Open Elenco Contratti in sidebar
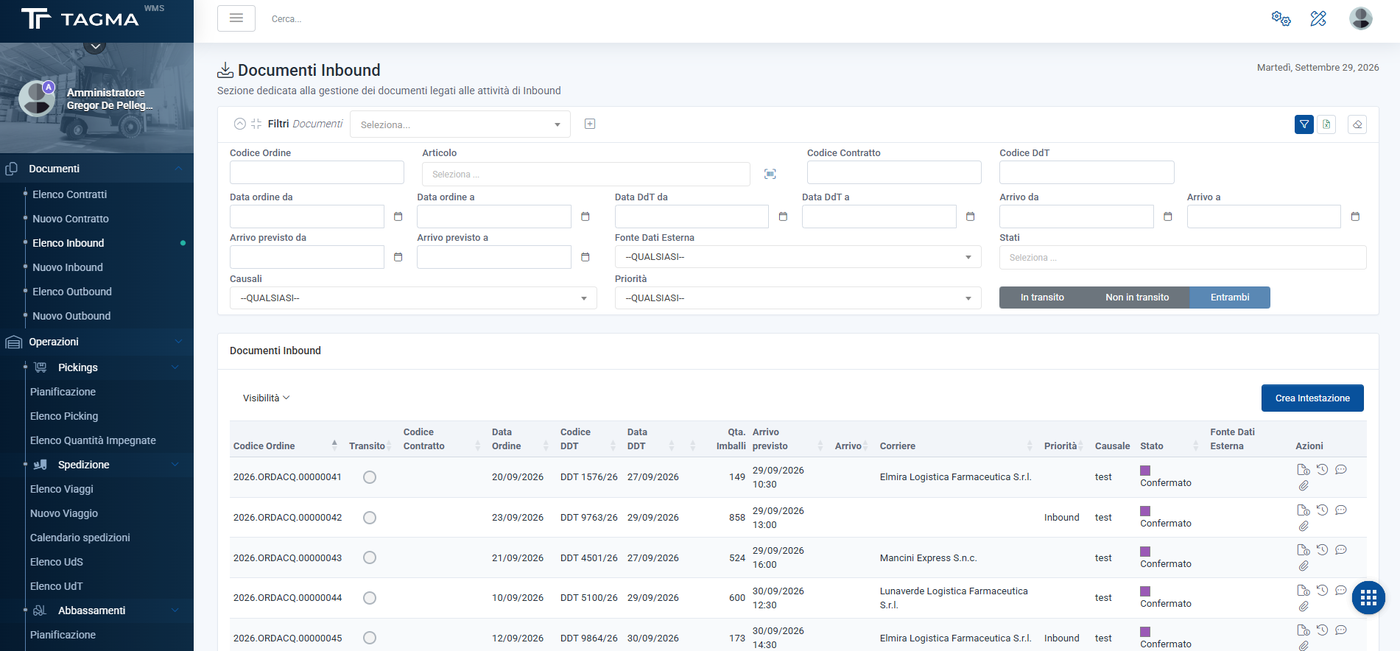 pos(69,194)
